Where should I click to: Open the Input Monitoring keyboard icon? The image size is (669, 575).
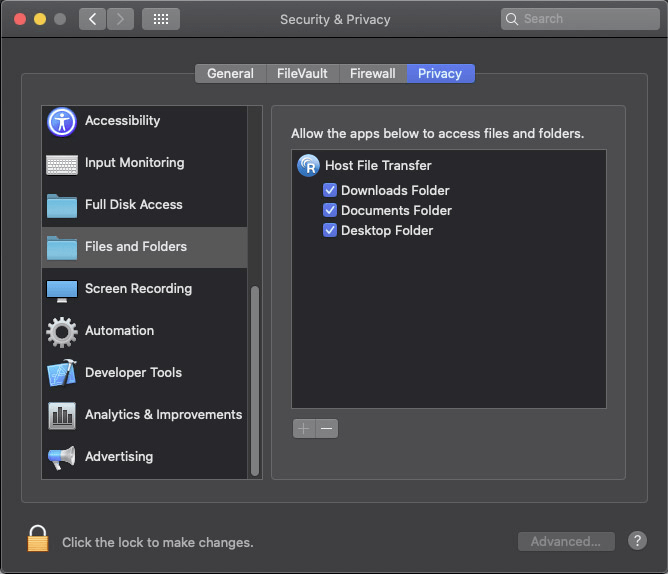[62, 165]
